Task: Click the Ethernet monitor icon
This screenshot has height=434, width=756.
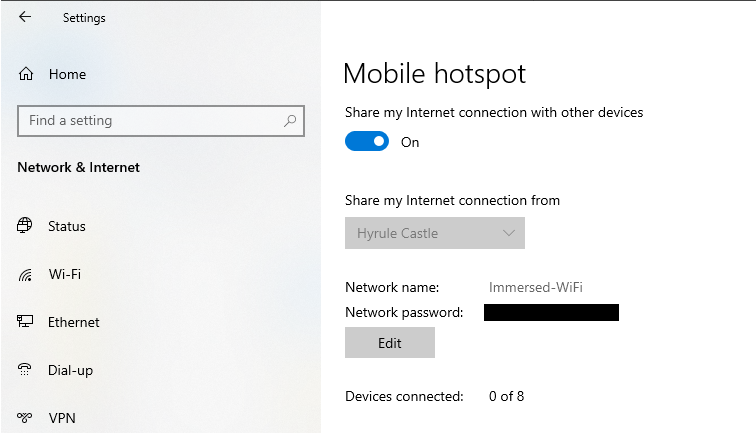Action: pos(26,322)
